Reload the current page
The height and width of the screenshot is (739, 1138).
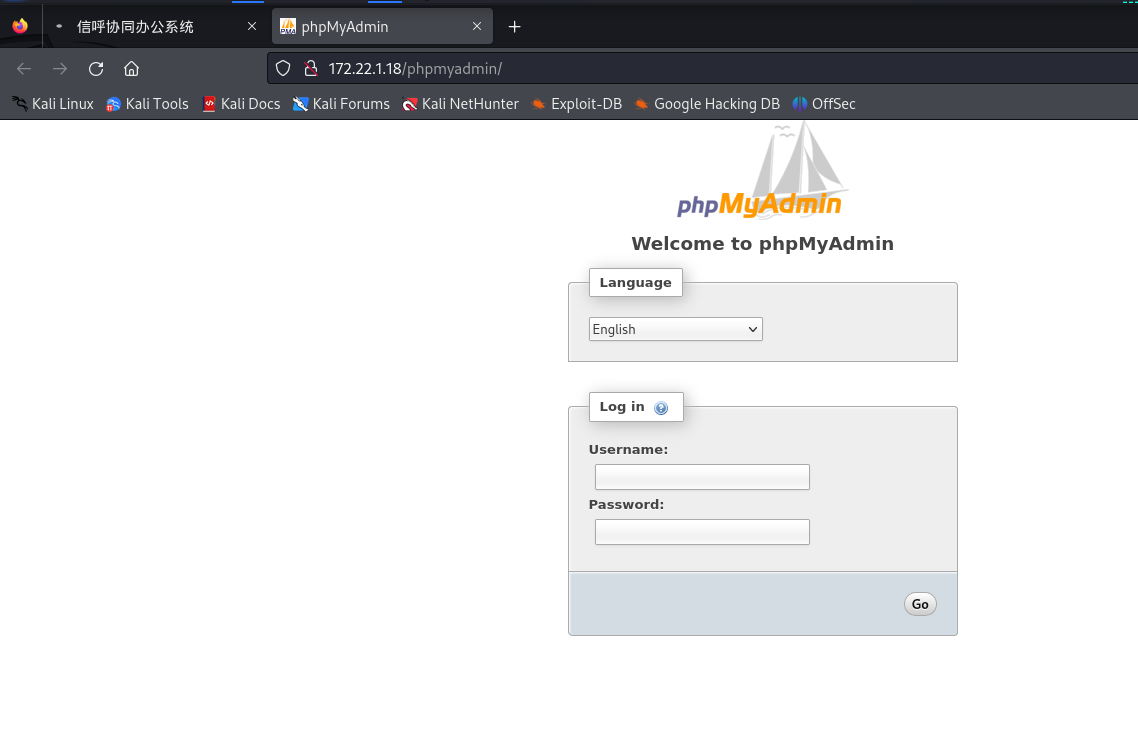tap(96, 68)
